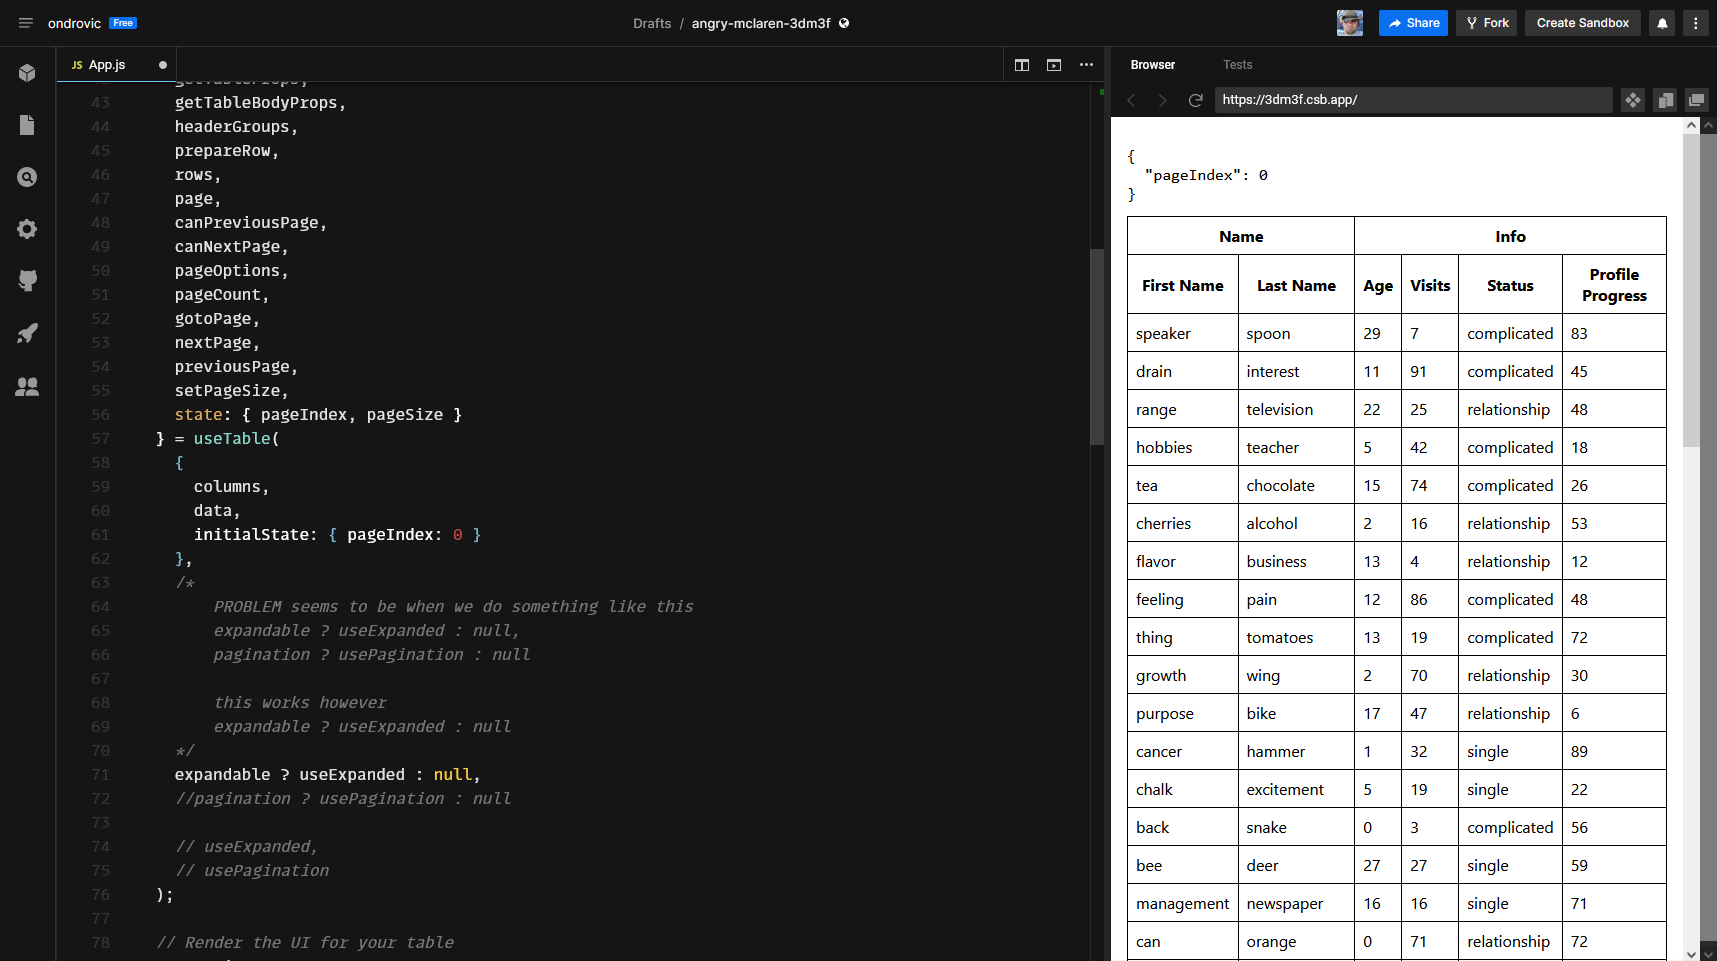The image size is (1717, 961).
Task: Open the Explorer file icon in the sidebar
Action: [27, 125]
